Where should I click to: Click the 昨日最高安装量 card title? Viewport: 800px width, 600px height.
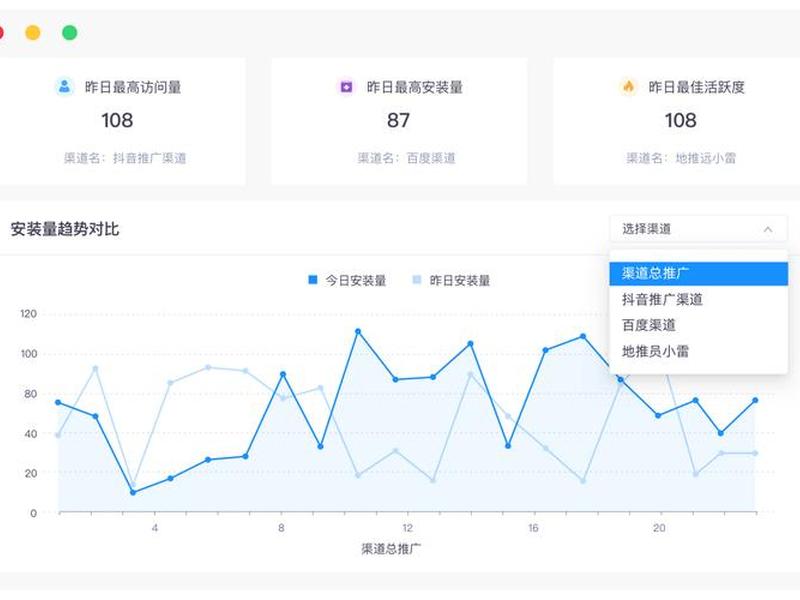(415, 87)
